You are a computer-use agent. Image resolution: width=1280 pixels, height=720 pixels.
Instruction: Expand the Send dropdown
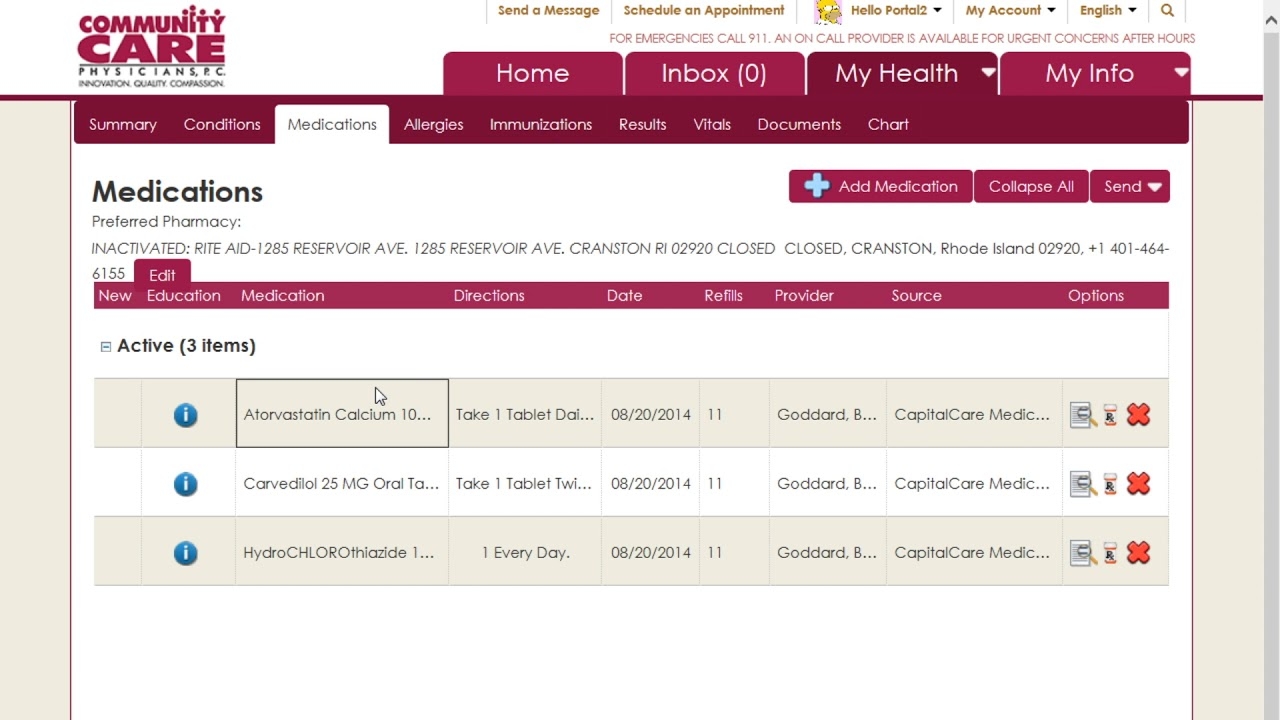(x=1130, y=187)
